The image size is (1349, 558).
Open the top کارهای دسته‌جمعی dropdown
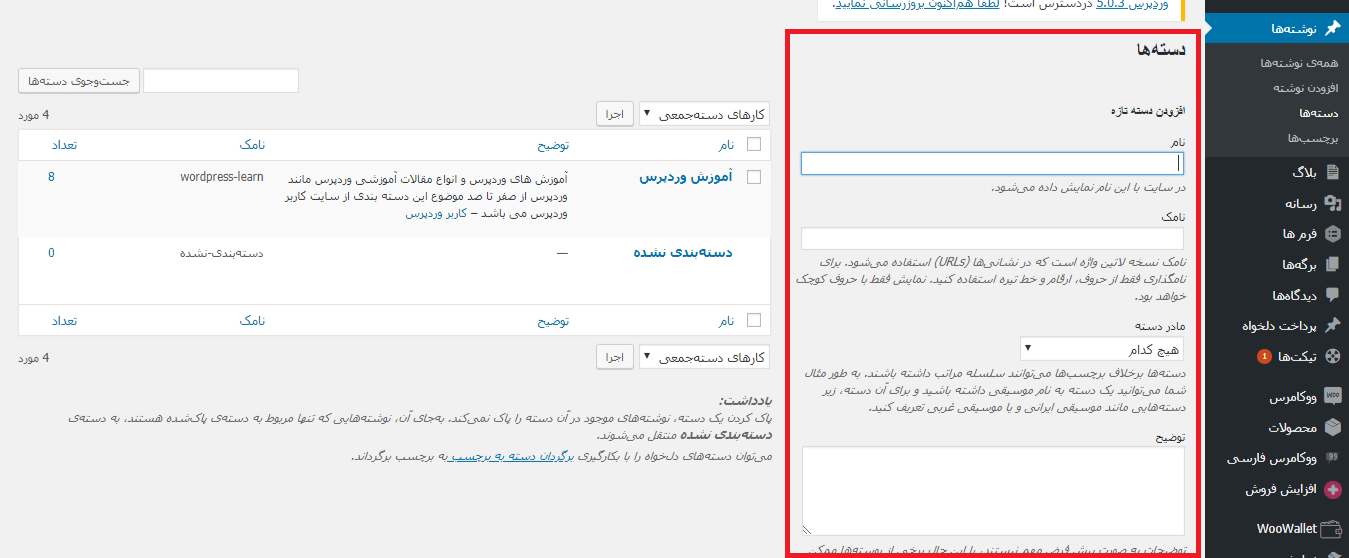704,114
